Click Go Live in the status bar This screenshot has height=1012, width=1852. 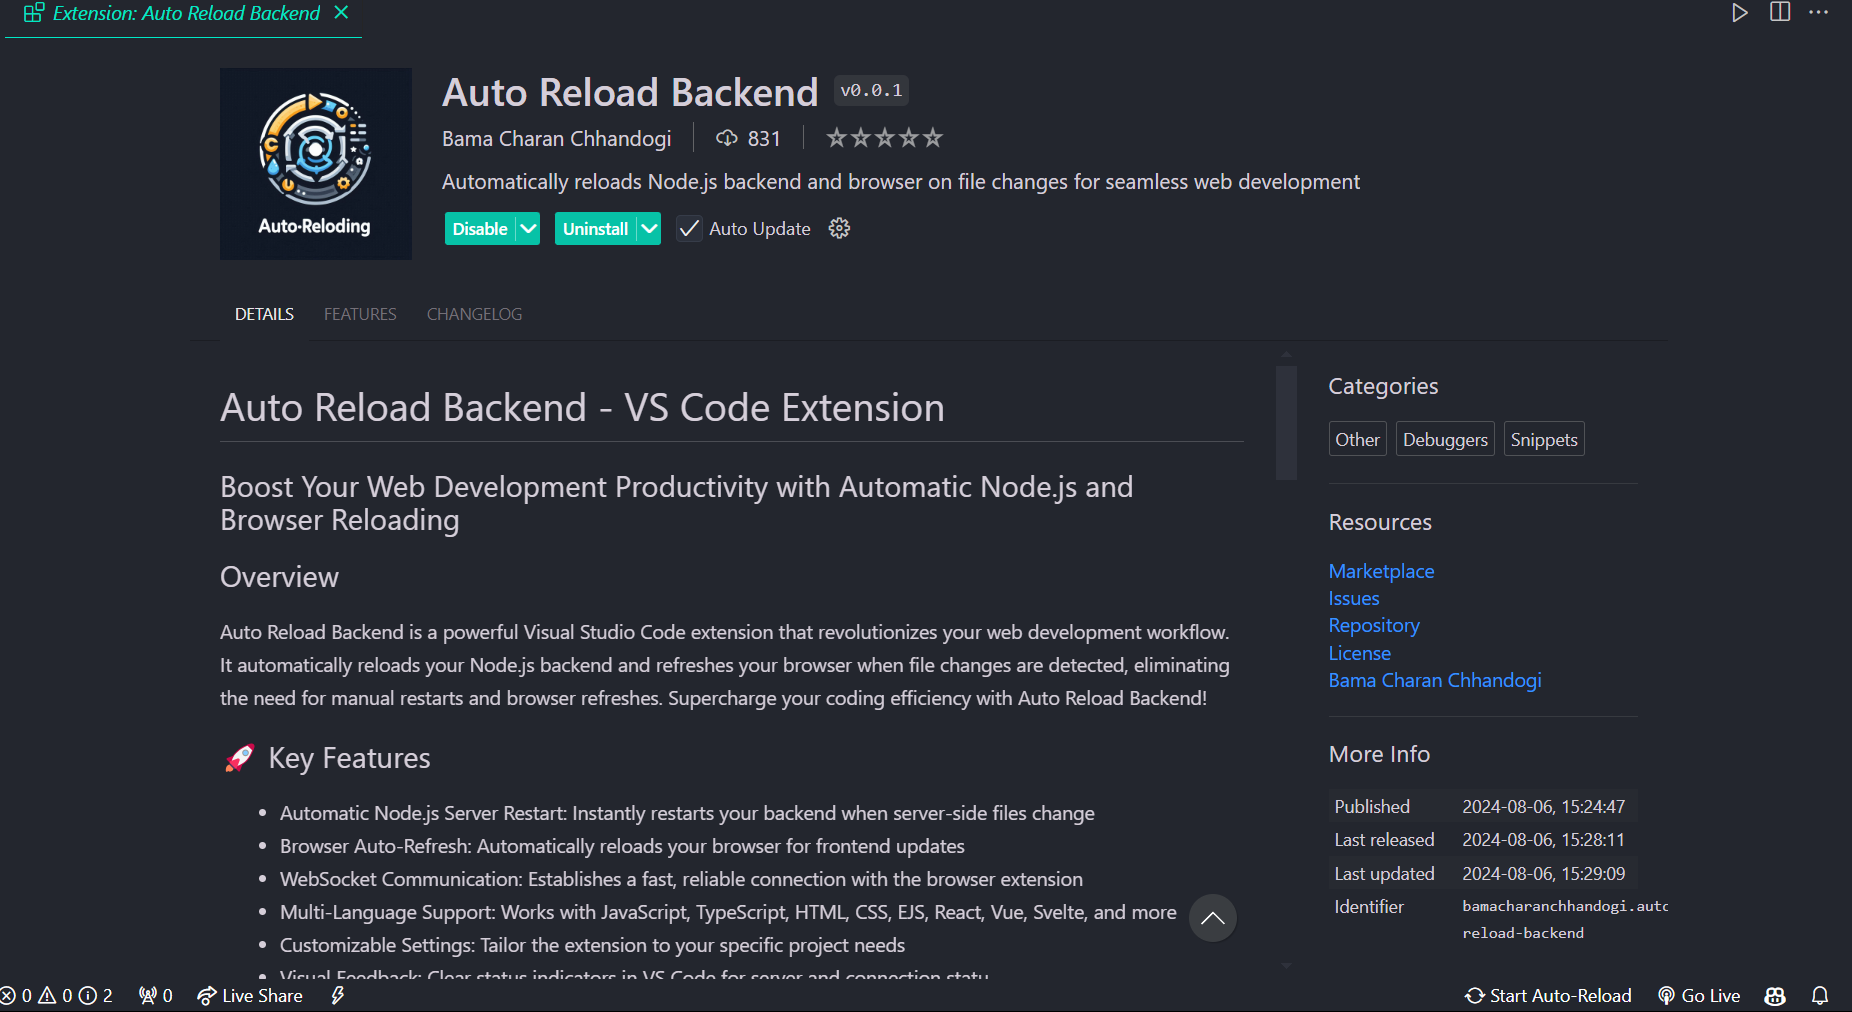[x=1699, y=996]
